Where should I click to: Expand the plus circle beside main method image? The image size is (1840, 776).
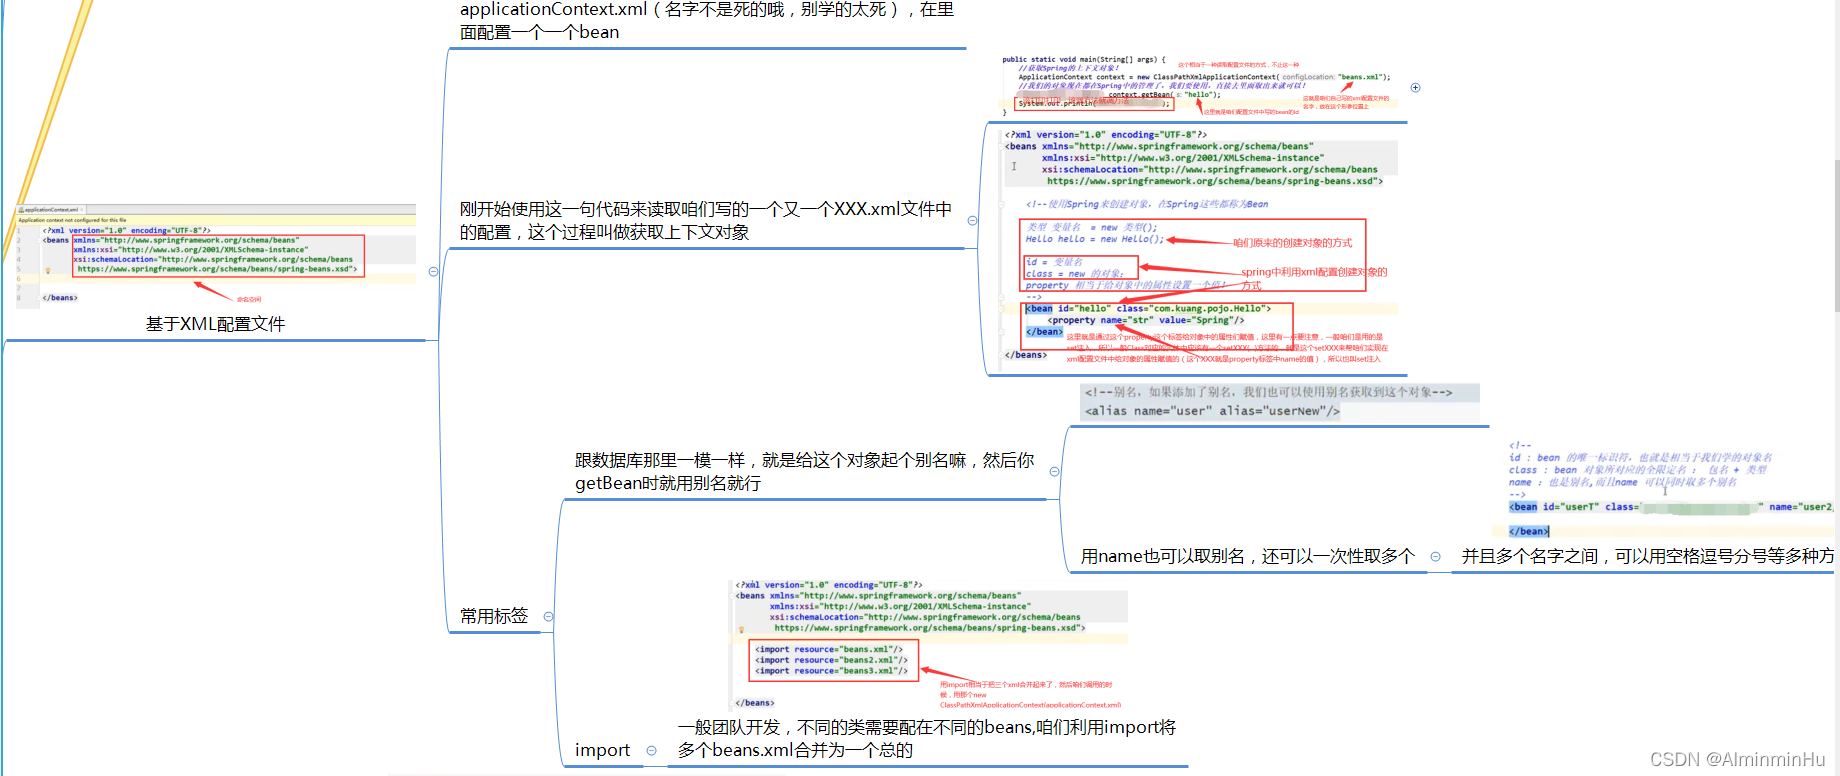click(x=1415, y=88)
